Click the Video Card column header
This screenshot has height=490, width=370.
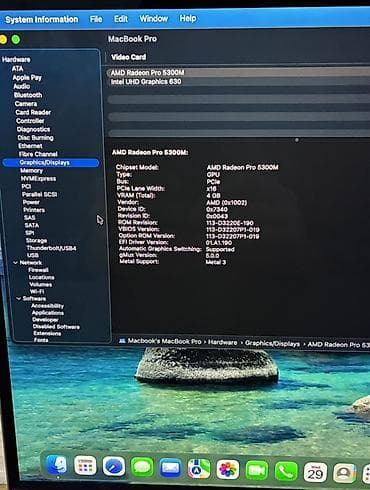[129, 57]
